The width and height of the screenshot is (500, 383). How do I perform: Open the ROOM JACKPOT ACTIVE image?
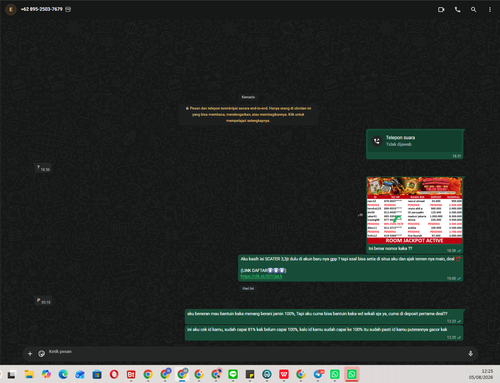click(x=414, y=211)
